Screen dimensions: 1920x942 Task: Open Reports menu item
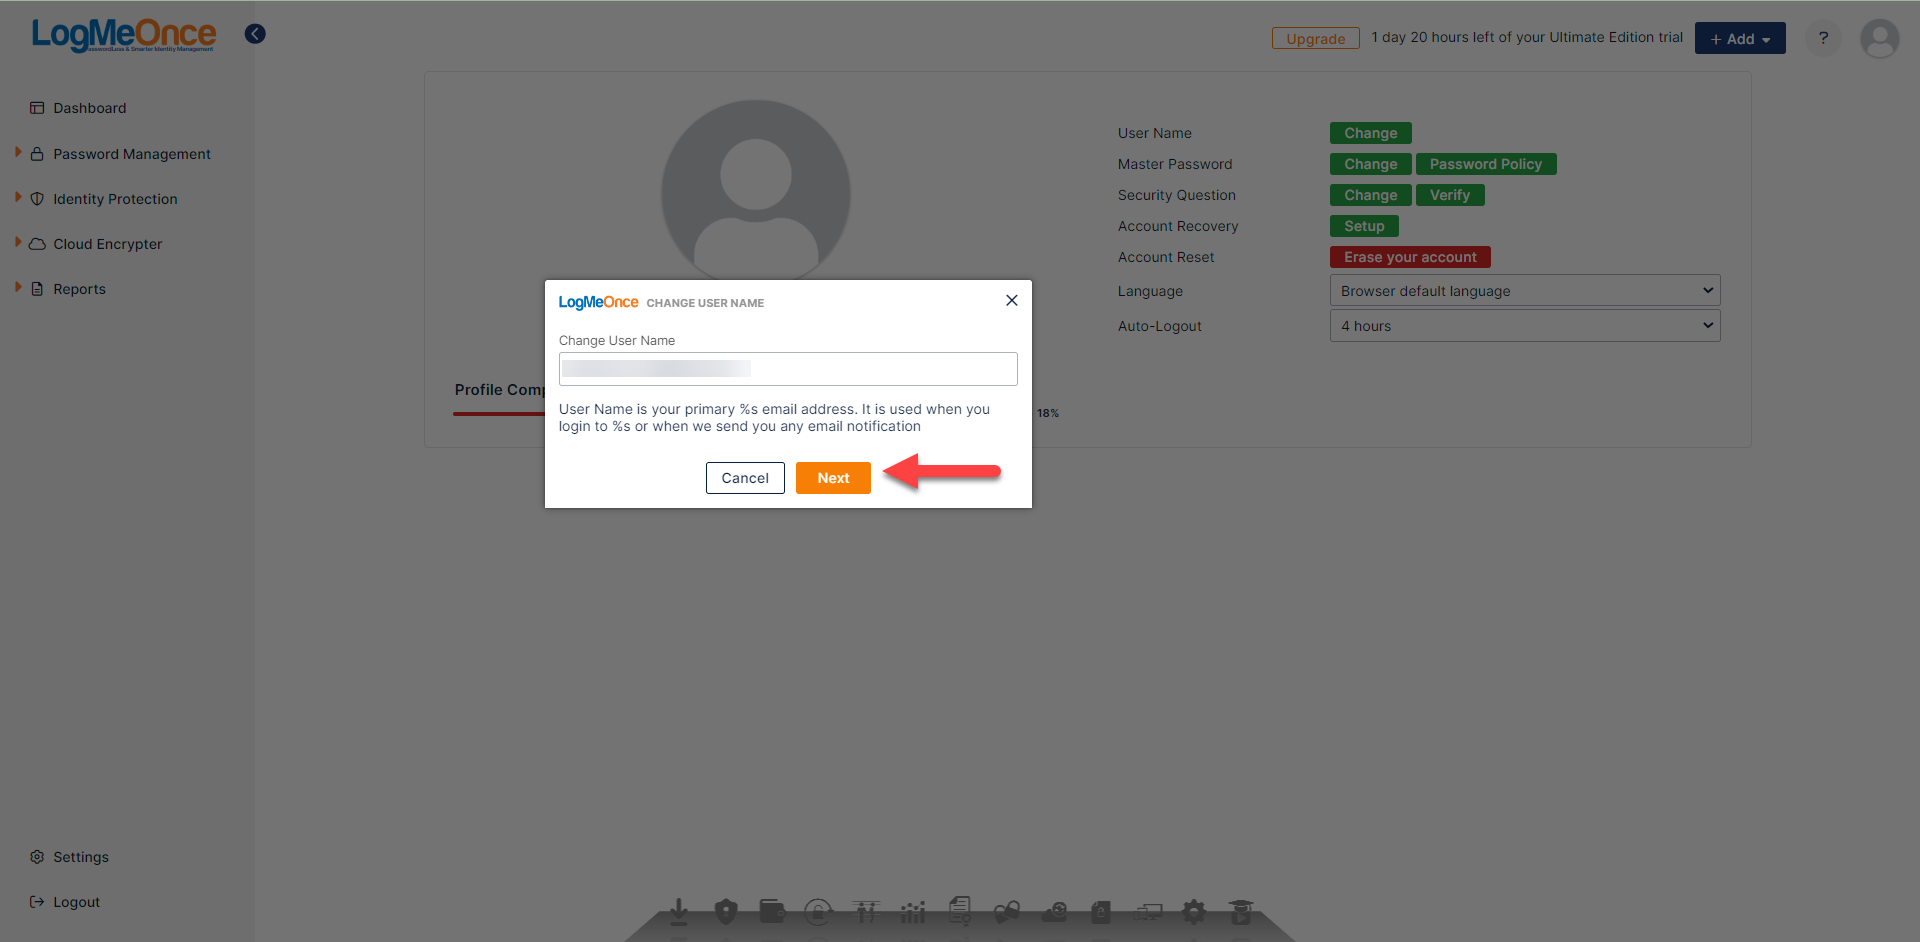79,289
